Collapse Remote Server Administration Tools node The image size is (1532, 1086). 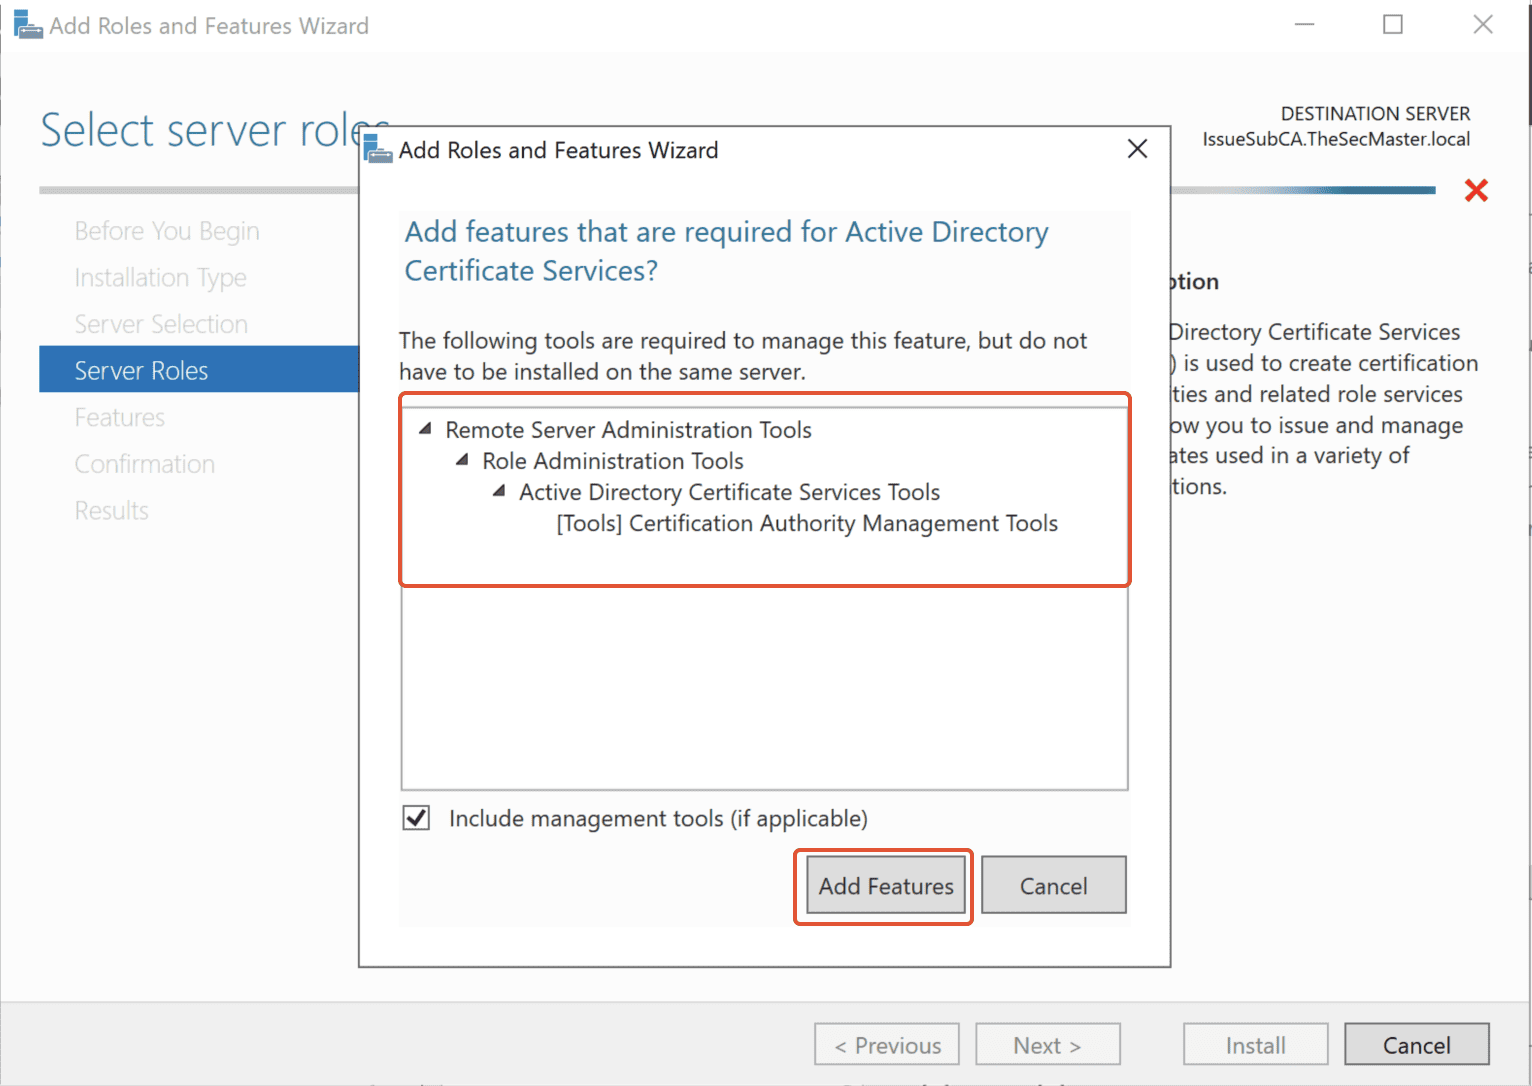pyautogui.click(x=425, y=429)
